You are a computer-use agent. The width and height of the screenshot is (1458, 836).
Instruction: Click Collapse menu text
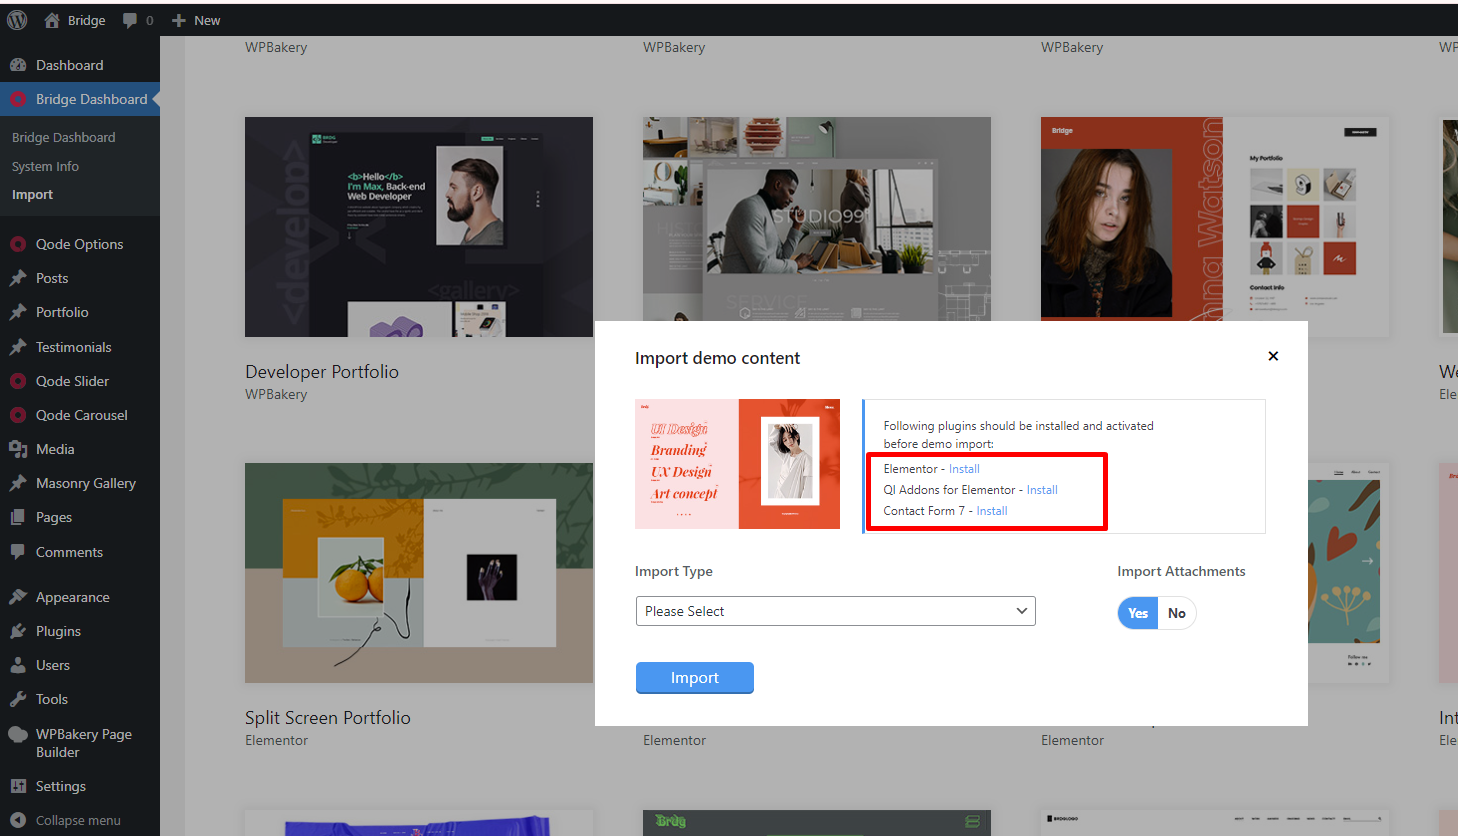pos(78,820)
